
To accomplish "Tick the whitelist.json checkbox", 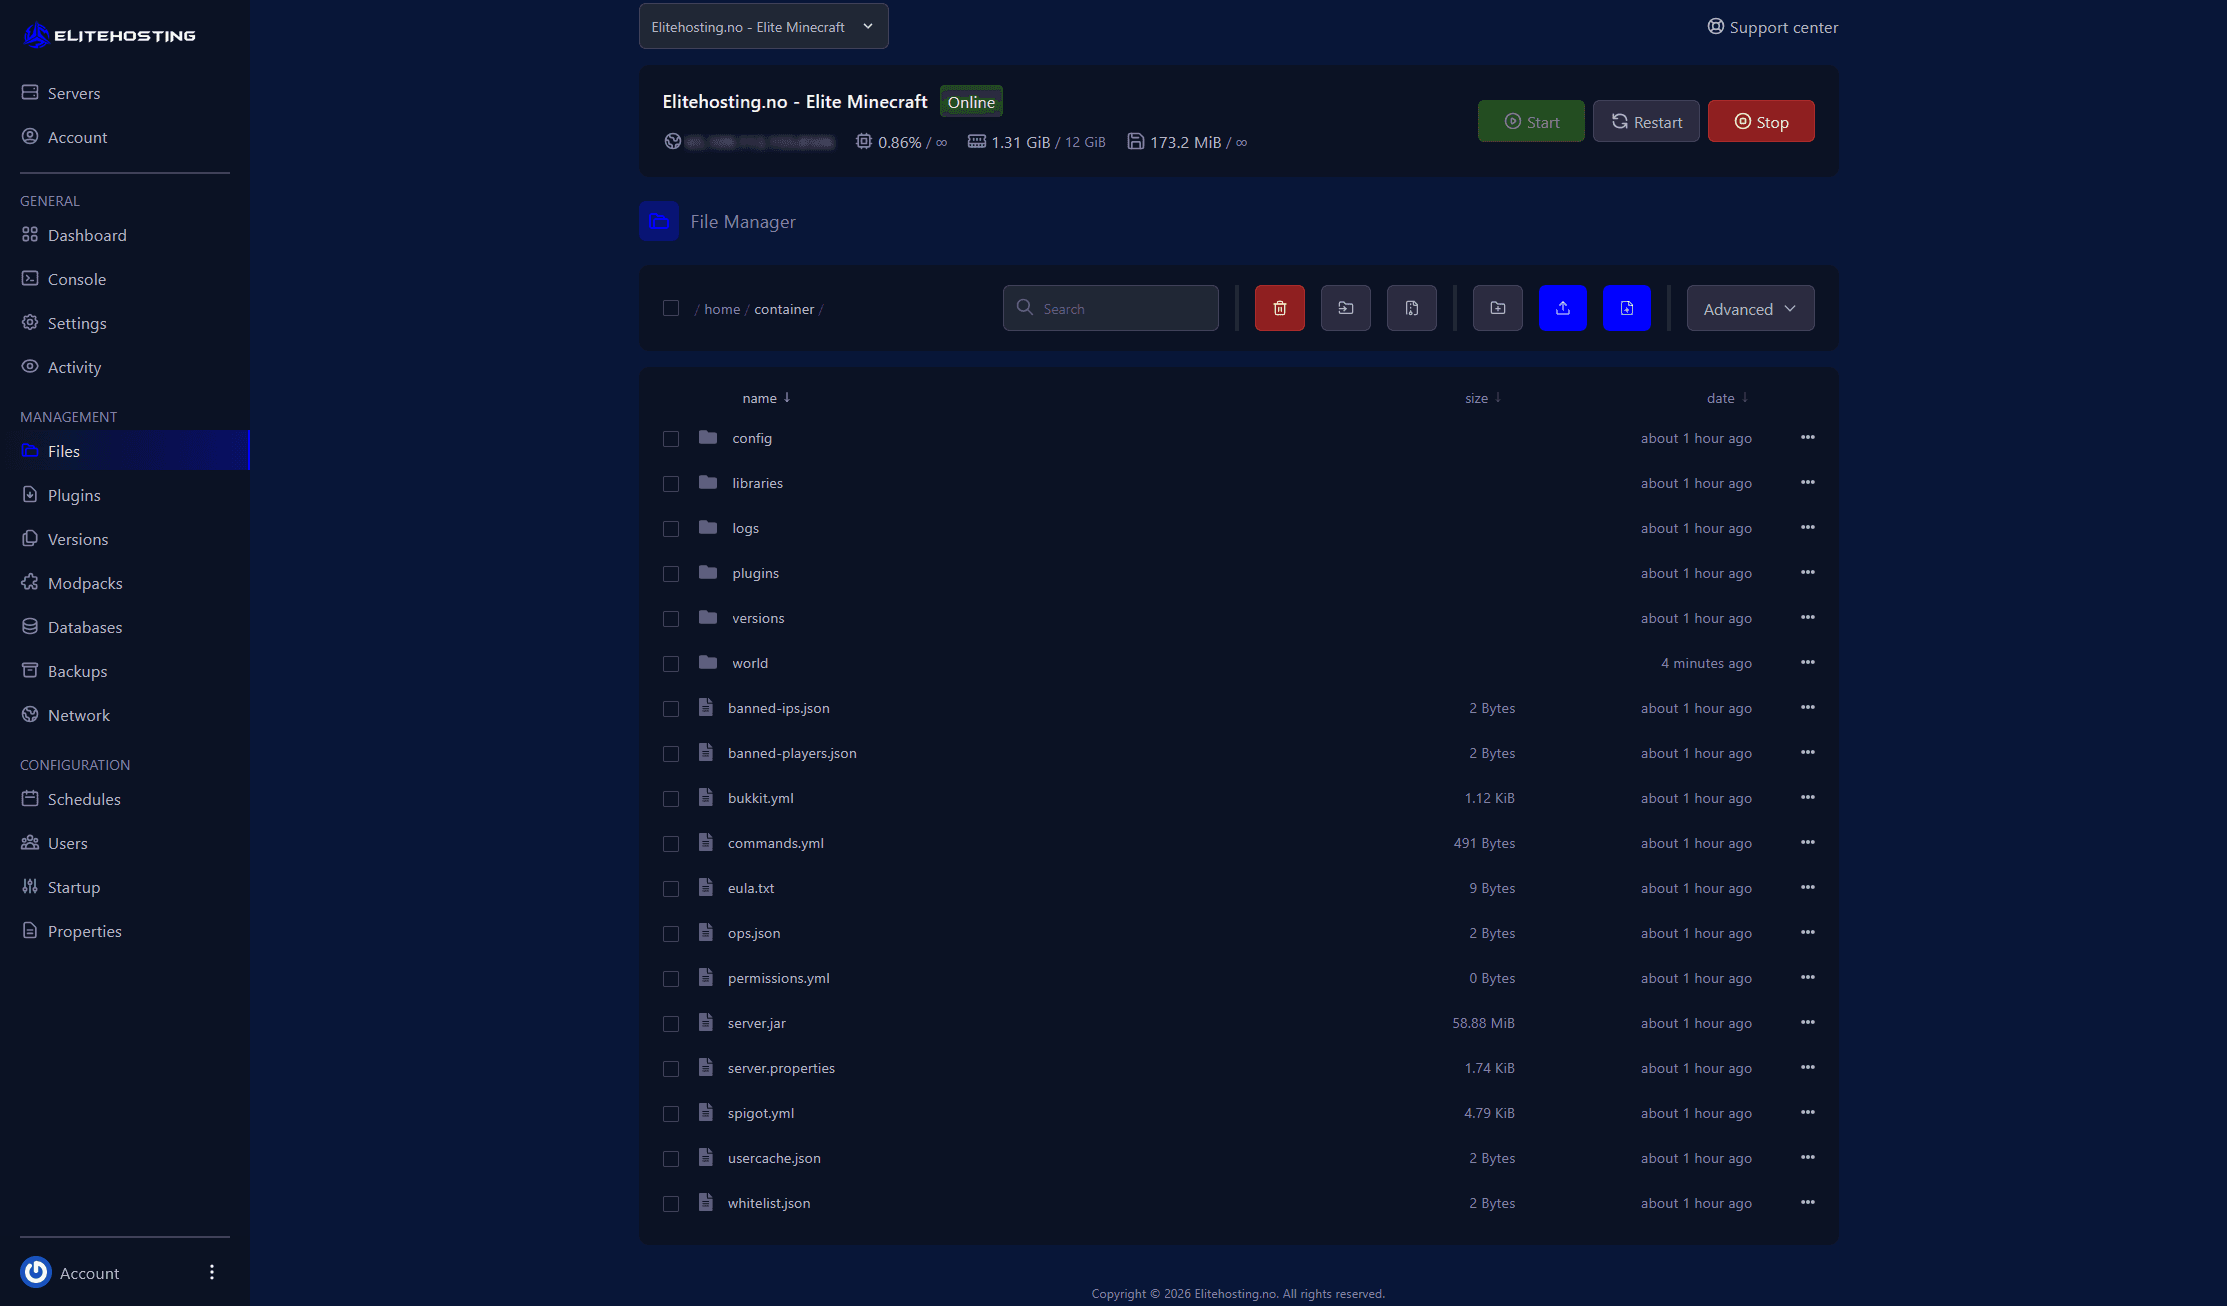I will click(x=671, y=1203).
